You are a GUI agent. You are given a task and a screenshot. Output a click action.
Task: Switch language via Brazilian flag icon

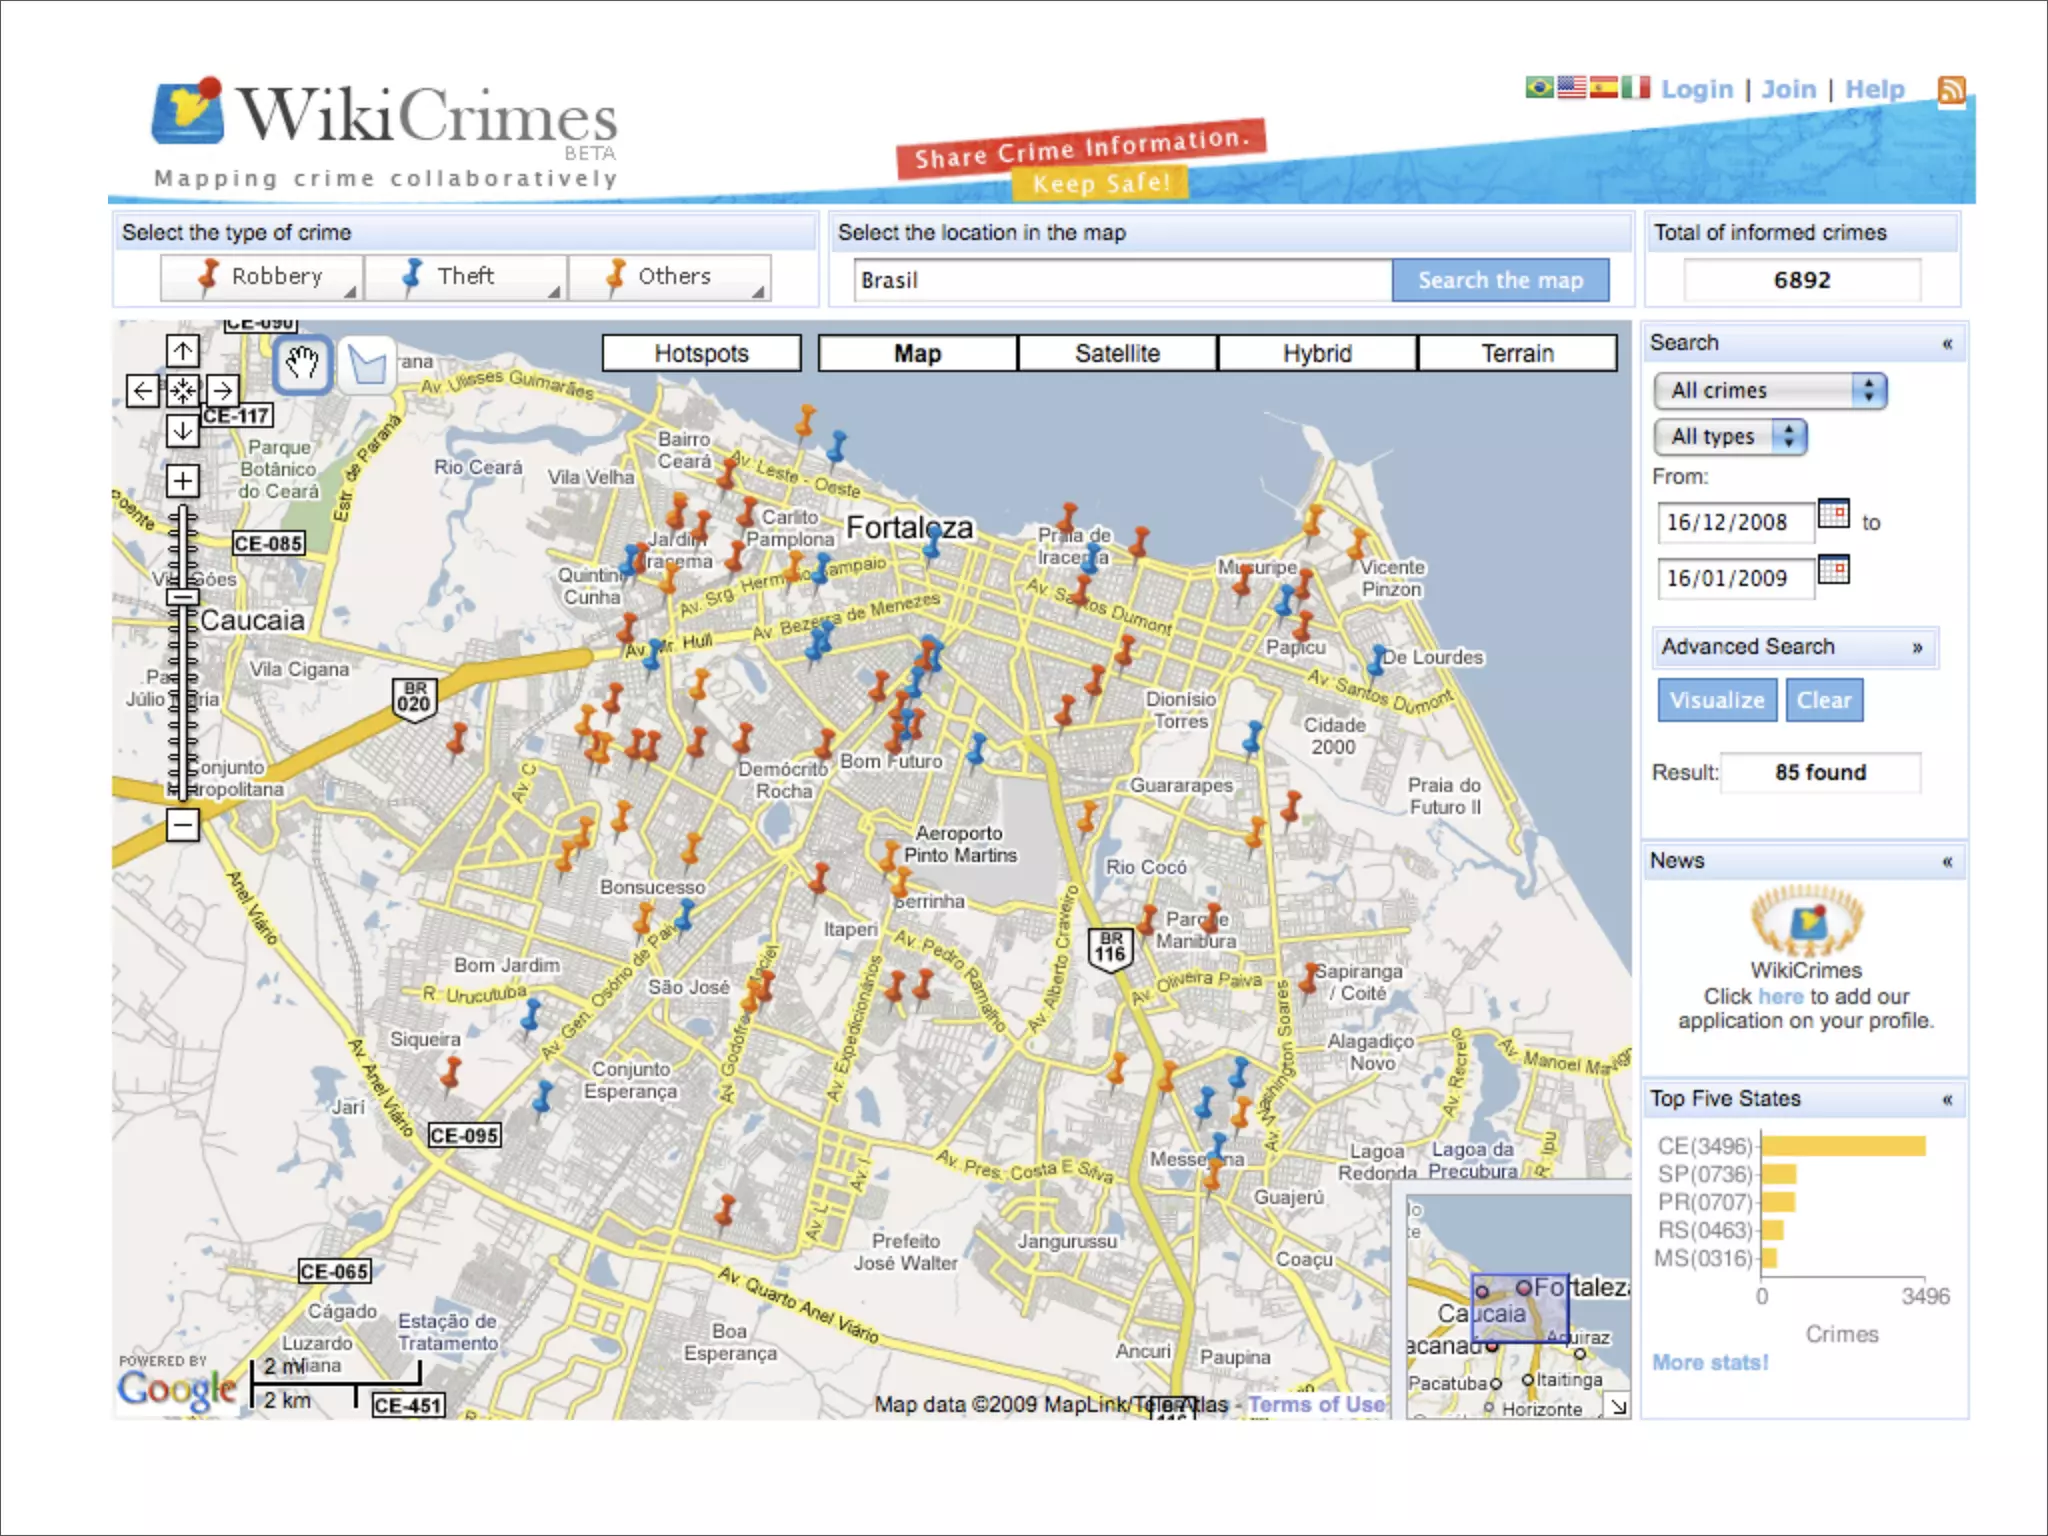point(1539,88)
